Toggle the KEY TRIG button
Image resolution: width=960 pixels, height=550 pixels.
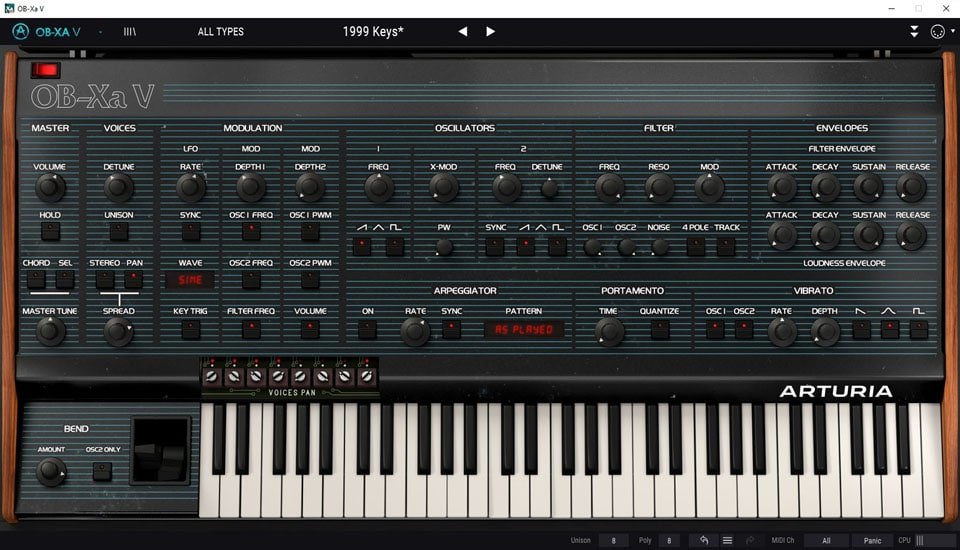click(x=190, y=330)
